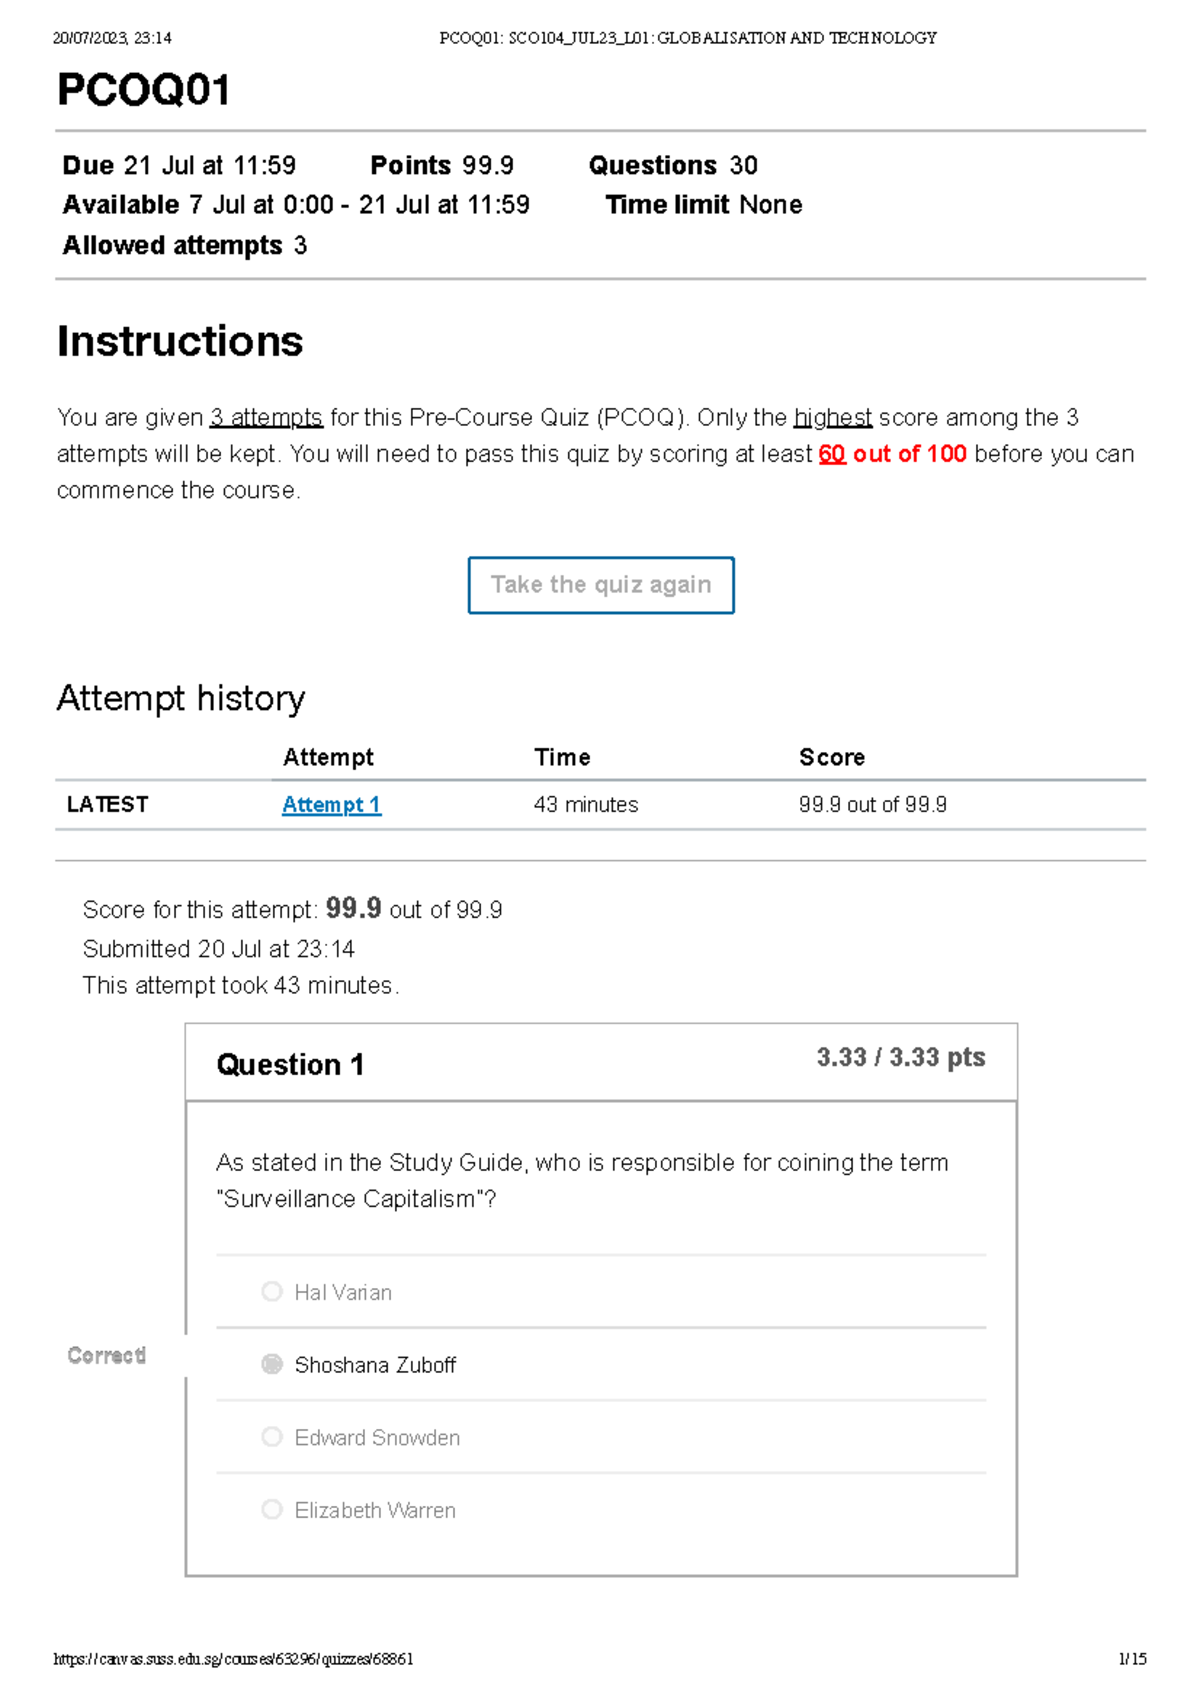Select the Shoshana Zuboff radio option

pos(272,1365)
